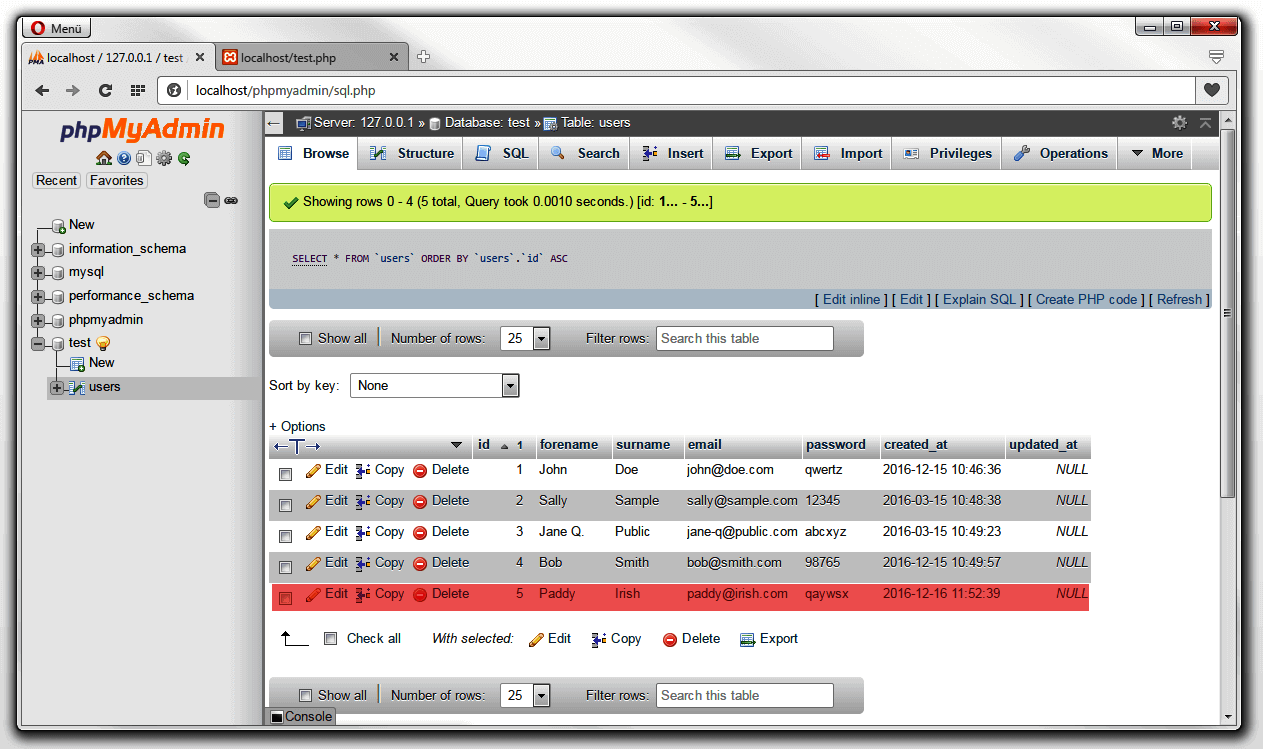The image size is (1263, 749).
Task: Click the Edit pencil icon for John Doe
Action: pyautogui.click(x=313, y=469)
